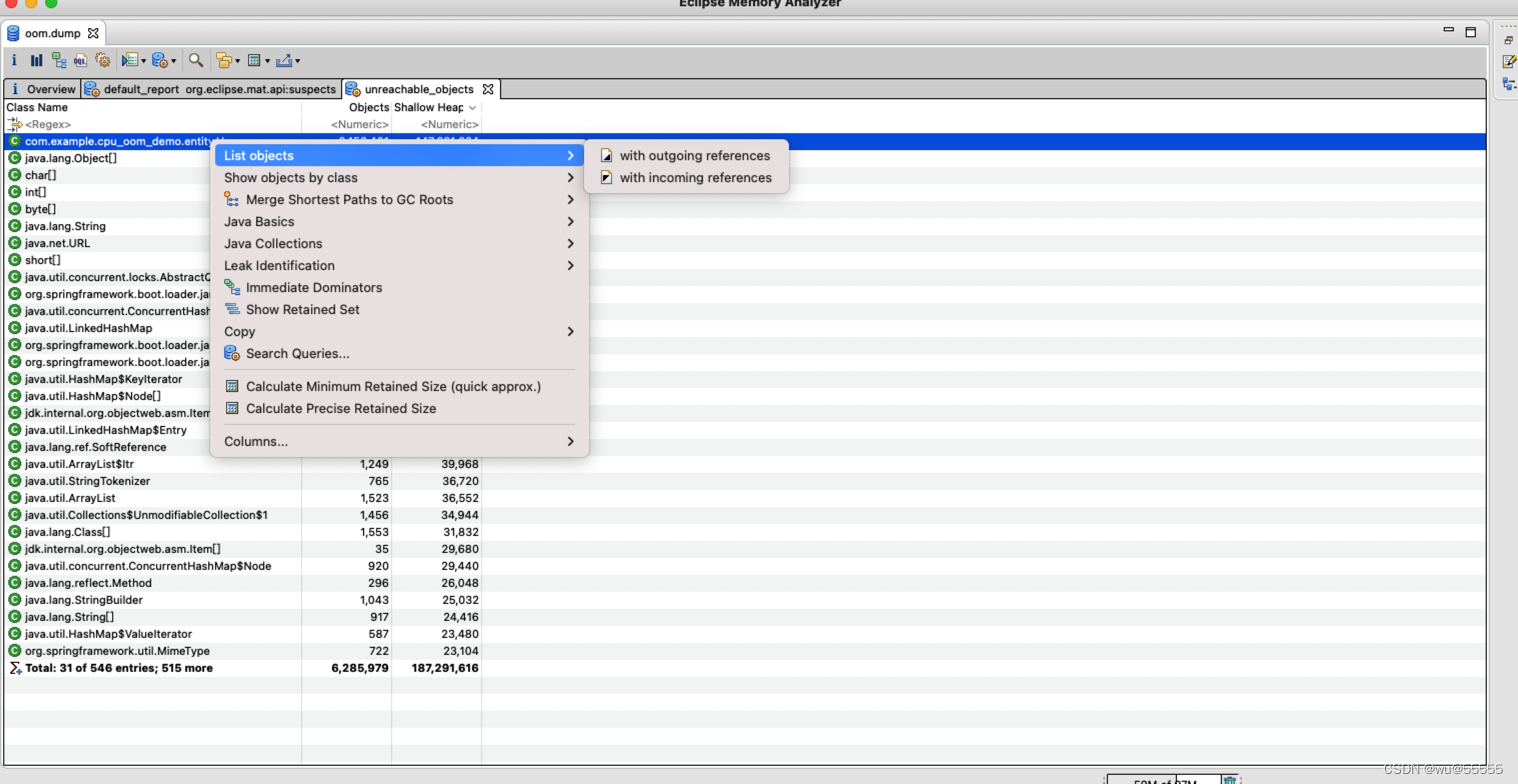Click the class icon beside byte[]
1518x784 pixels.
tap(15, 209)
